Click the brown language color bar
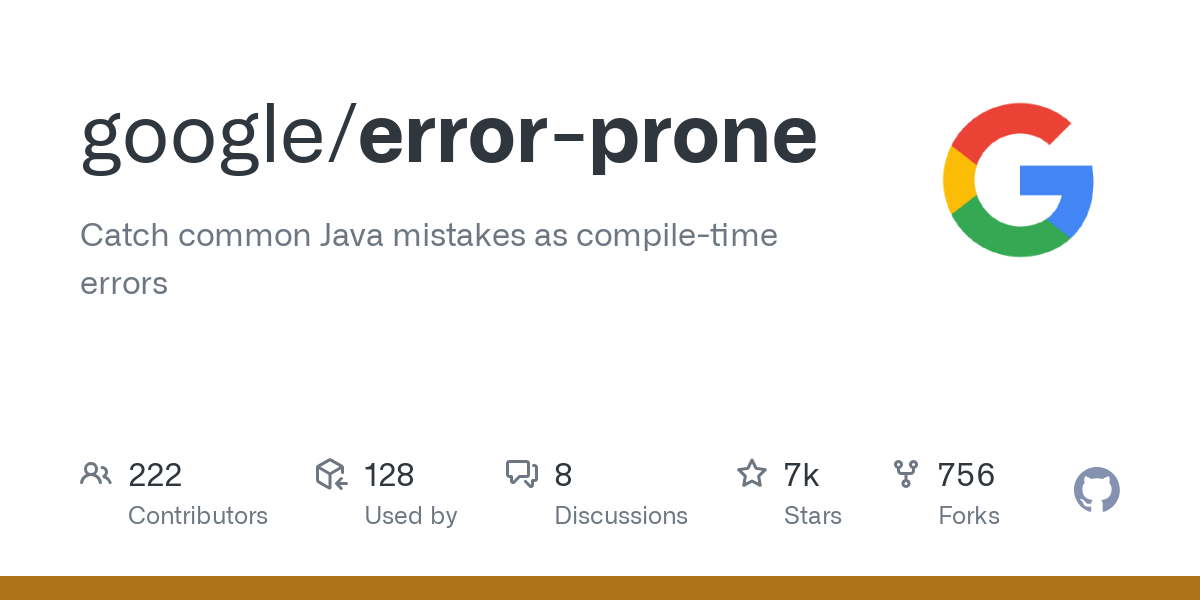1200x600 pixels. click(x=600, y=588)
